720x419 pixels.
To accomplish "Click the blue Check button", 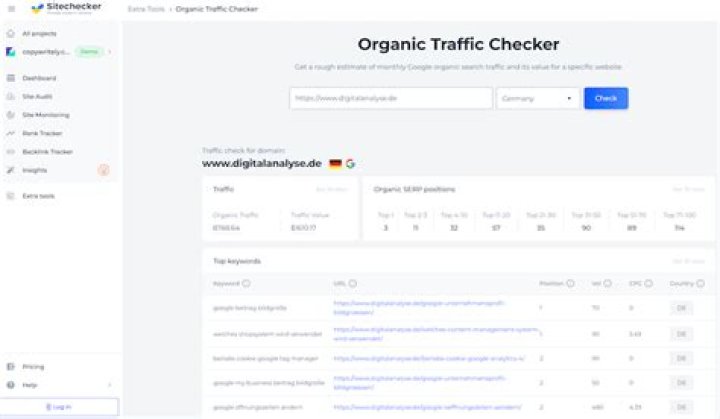I will [x=606, y=98].
